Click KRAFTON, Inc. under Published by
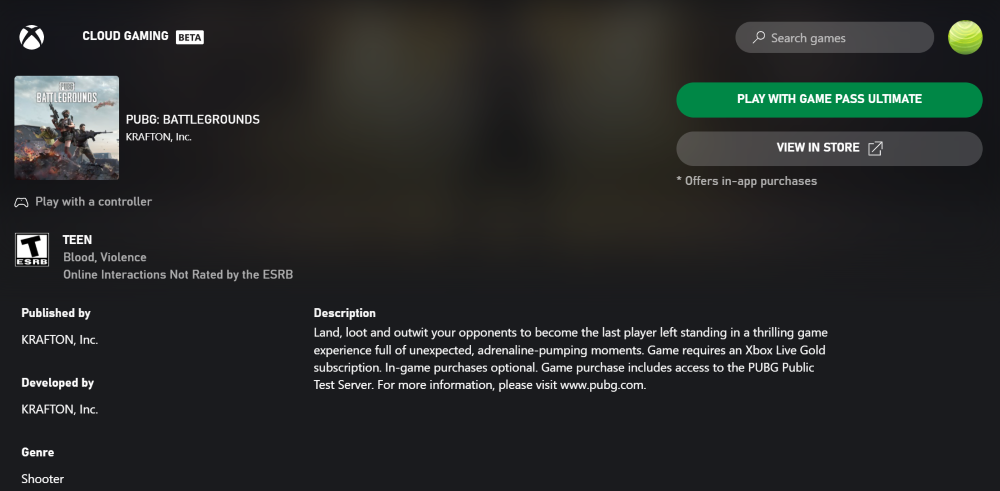This screenshot has width=1000, height=491. (x=59, y=340)
